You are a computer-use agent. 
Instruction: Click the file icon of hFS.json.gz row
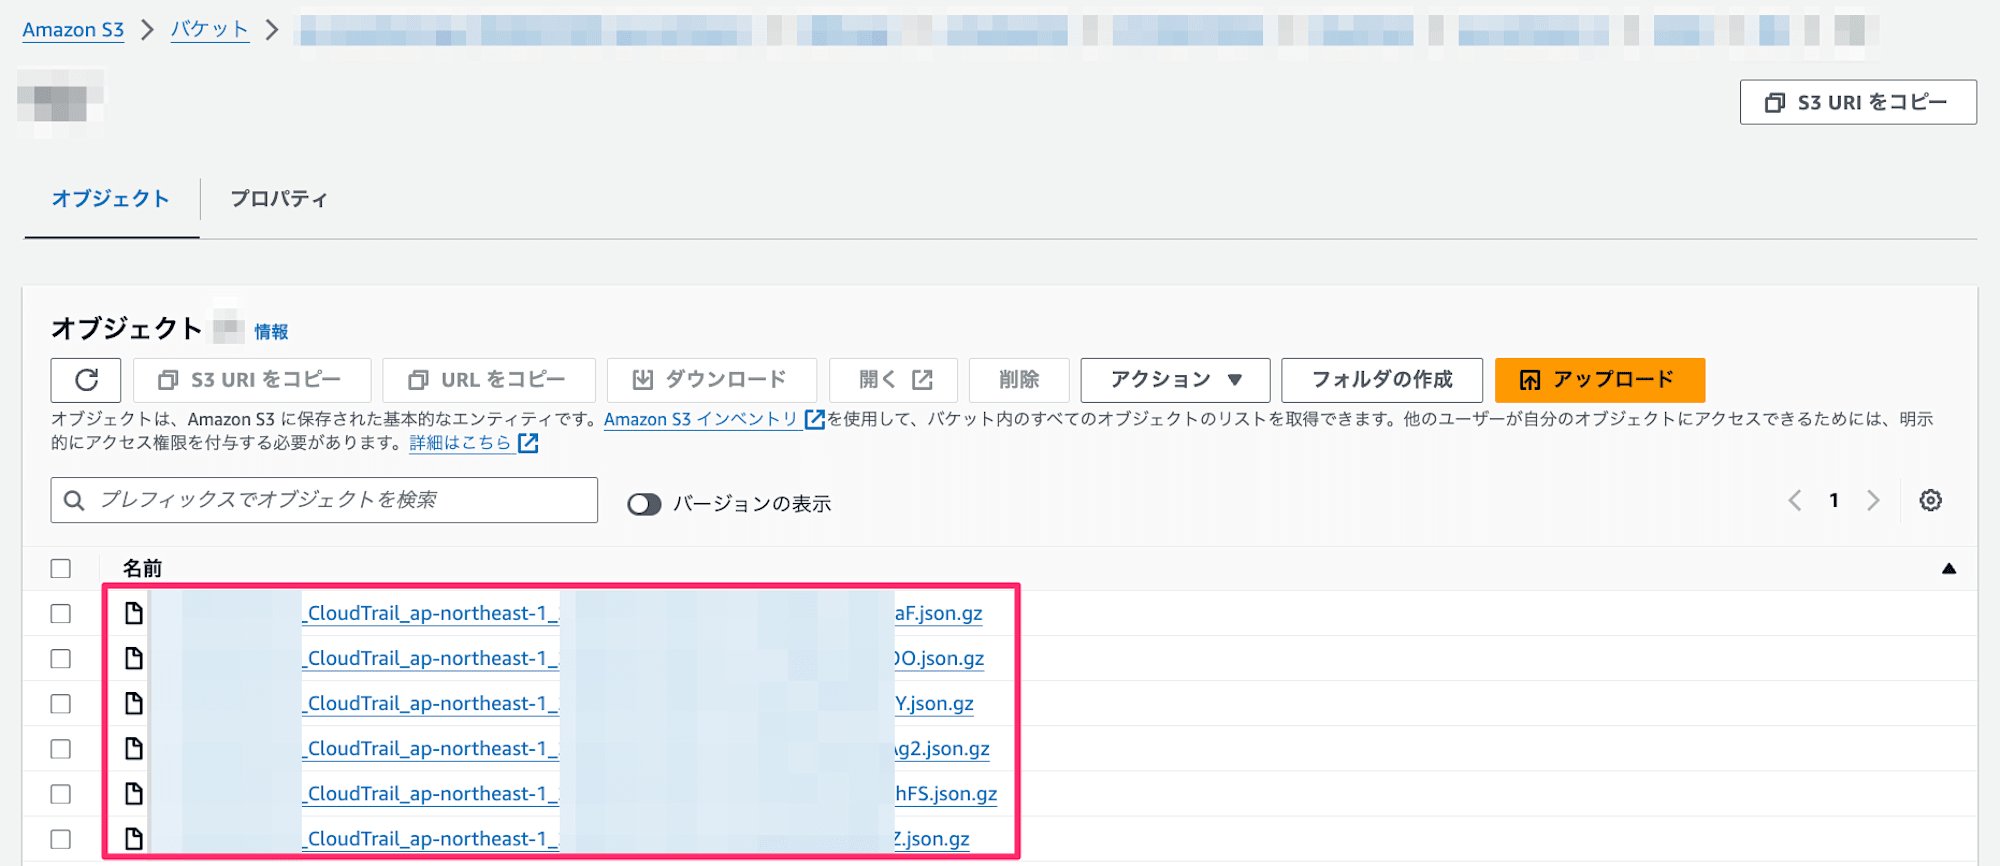tap(134, 793)
